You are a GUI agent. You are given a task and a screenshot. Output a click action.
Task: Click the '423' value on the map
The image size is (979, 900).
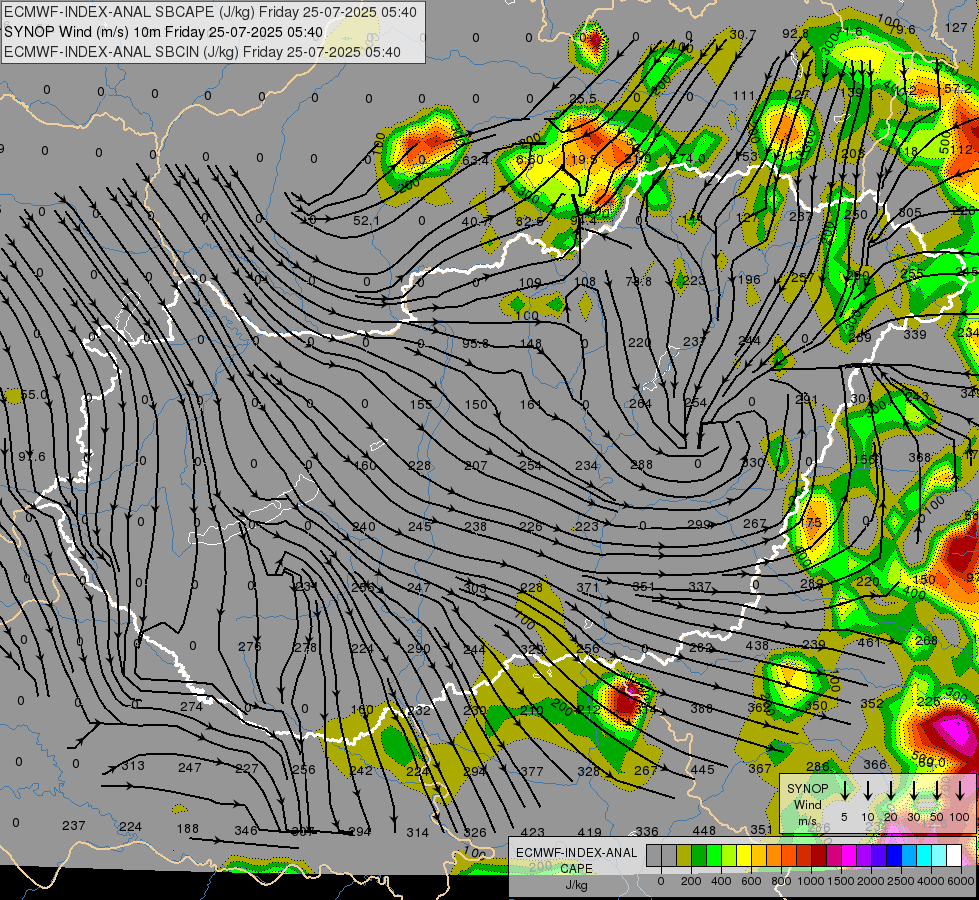point(532,832)
